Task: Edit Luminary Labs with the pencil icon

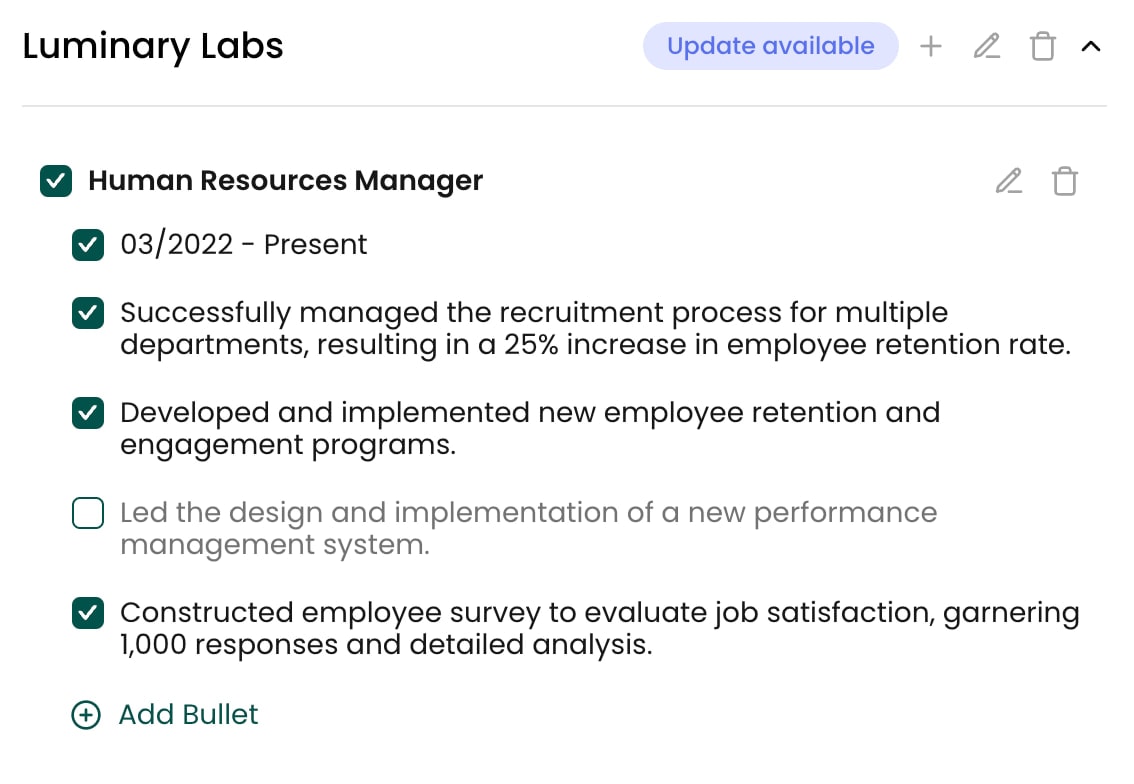Action: [986, 46]
